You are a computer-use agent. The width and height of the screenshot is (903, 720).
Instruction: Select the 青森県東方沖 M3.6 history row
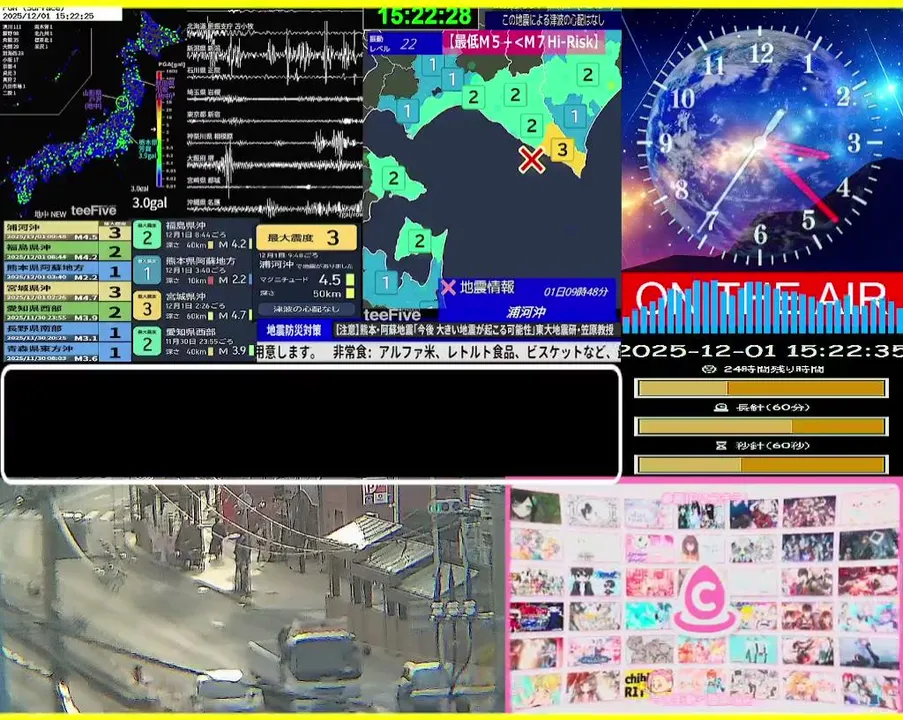[x=67, y=351]
